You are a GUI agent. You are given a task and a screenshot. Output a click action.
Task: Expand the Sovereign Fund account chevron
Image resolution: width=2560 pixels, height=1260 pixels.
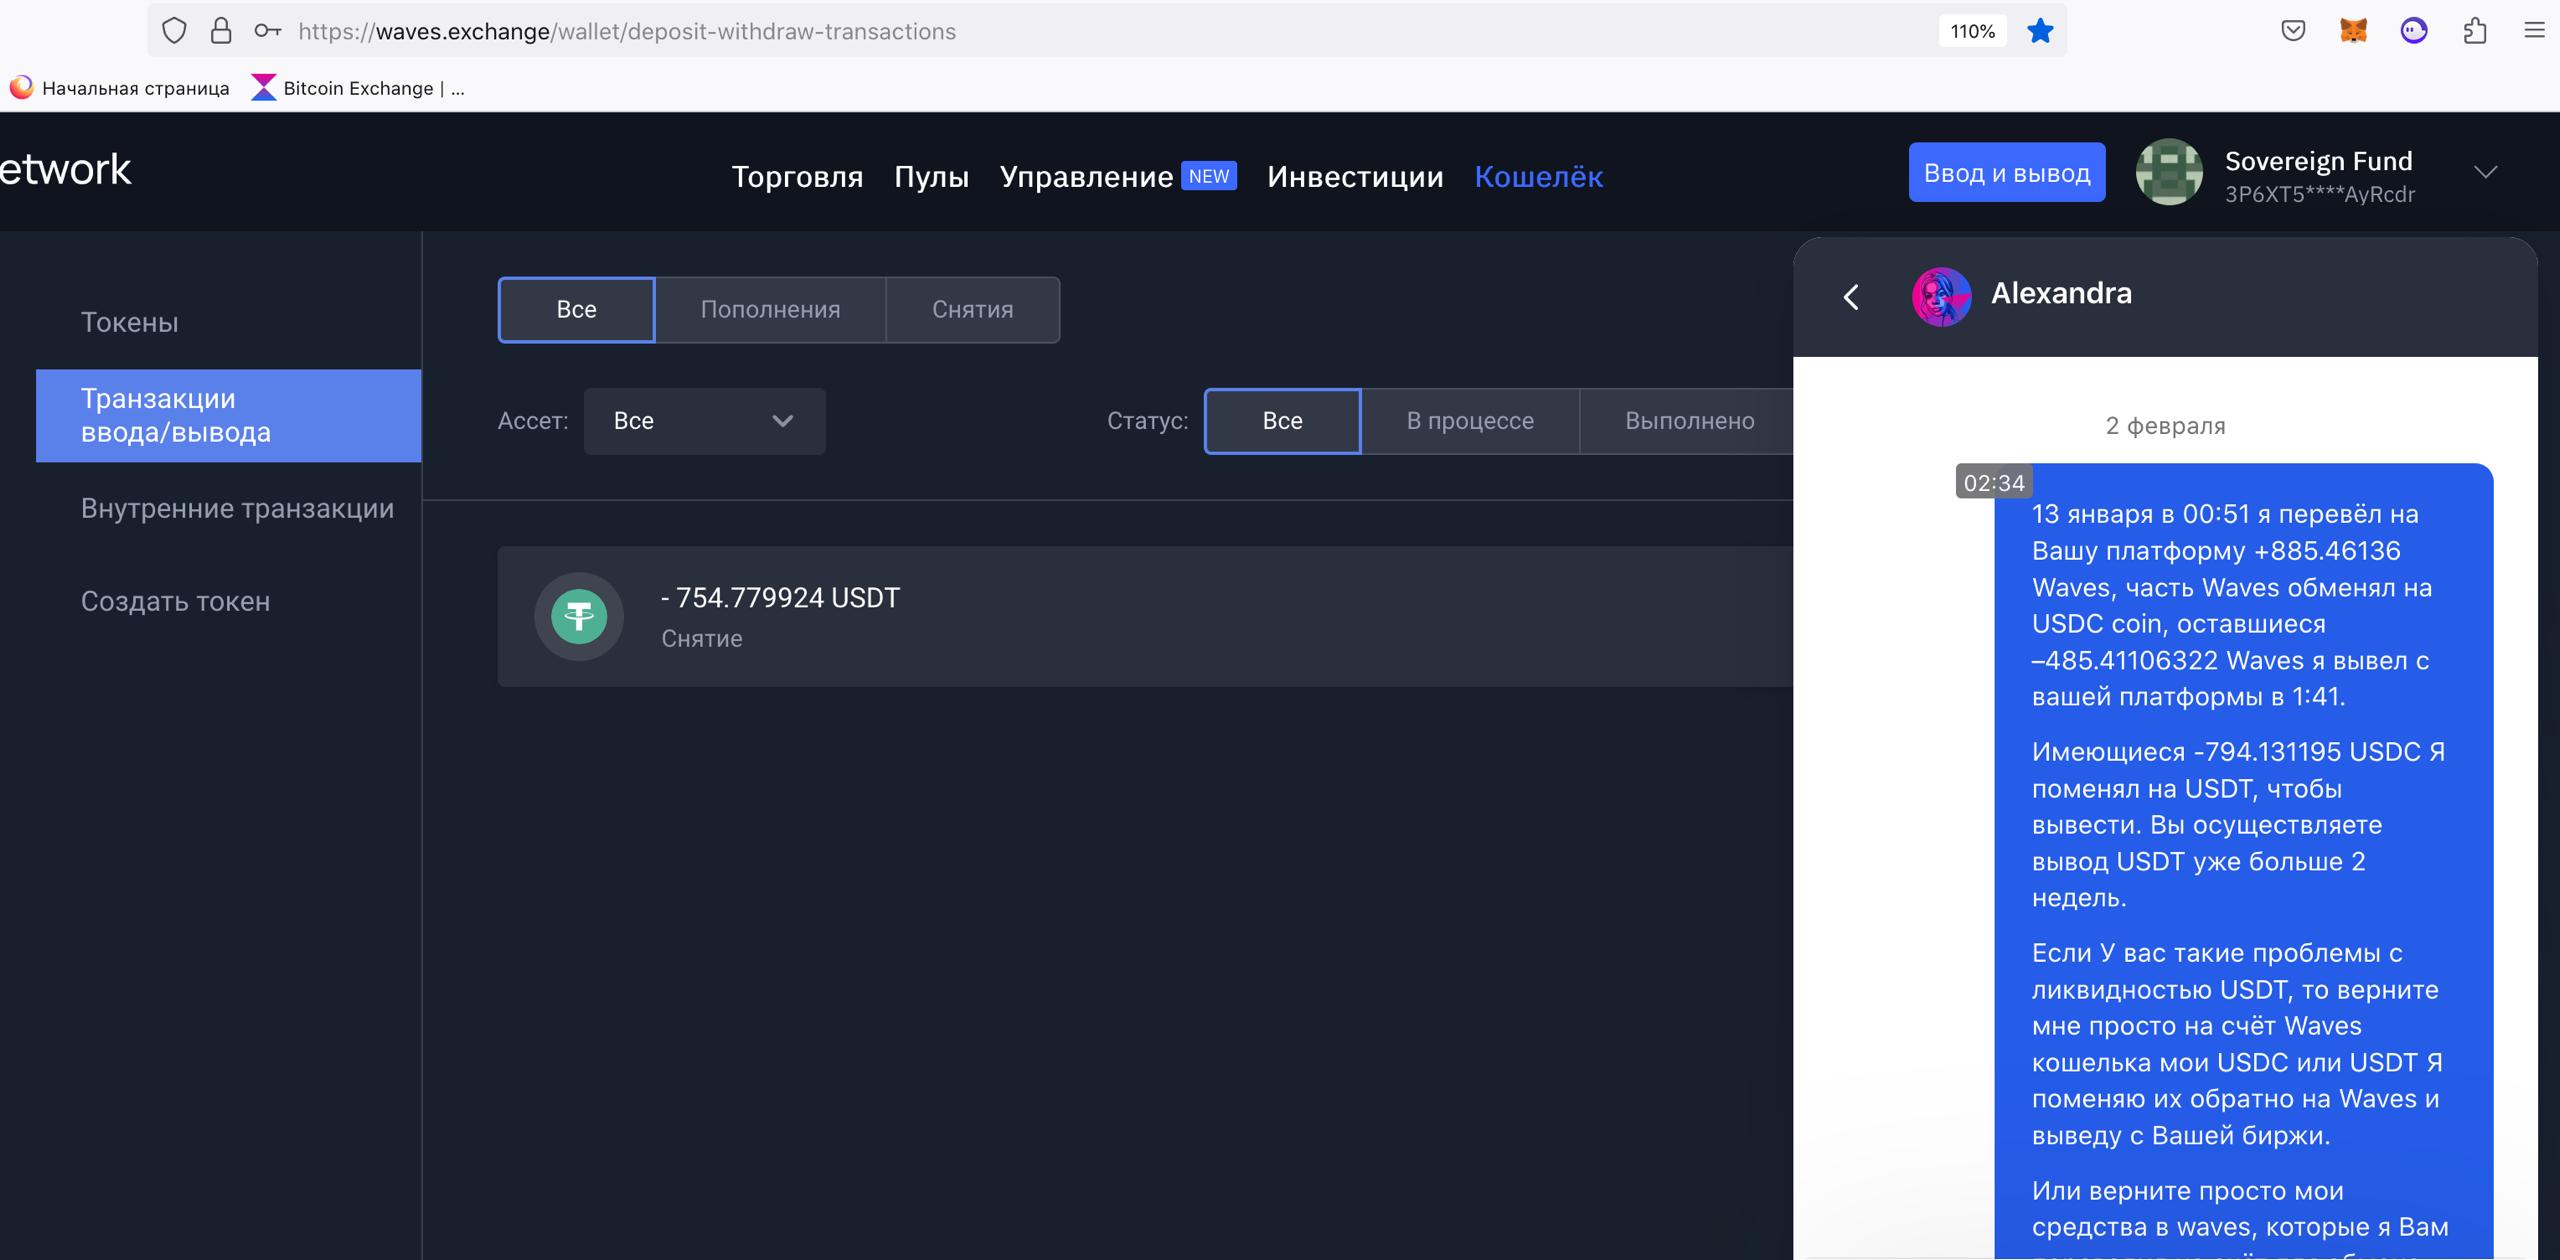click(2485, 173)
